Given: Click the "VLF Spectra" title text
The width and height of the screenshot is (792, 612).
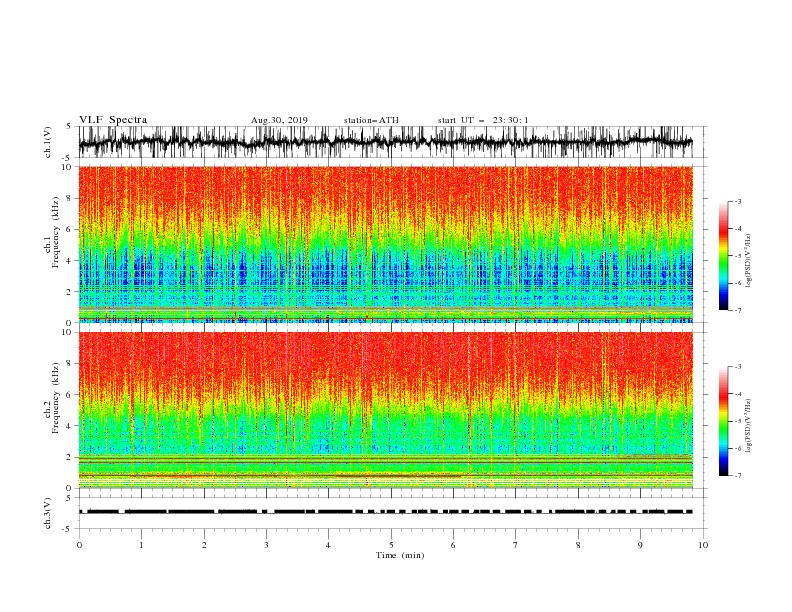Looking at the screenshot, I should click(x=113, y=120).
